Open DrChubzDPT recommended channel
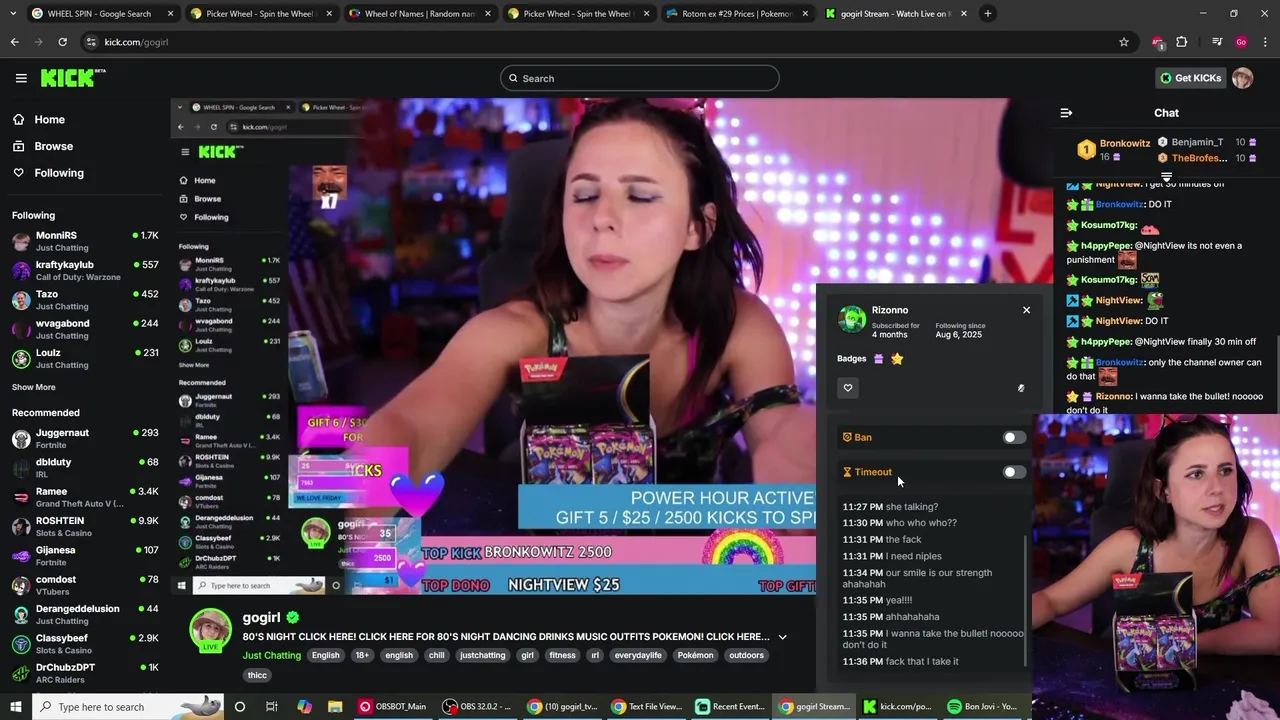Image resolution: width=1280 pixels, height=720 pixels. (85, 673)
